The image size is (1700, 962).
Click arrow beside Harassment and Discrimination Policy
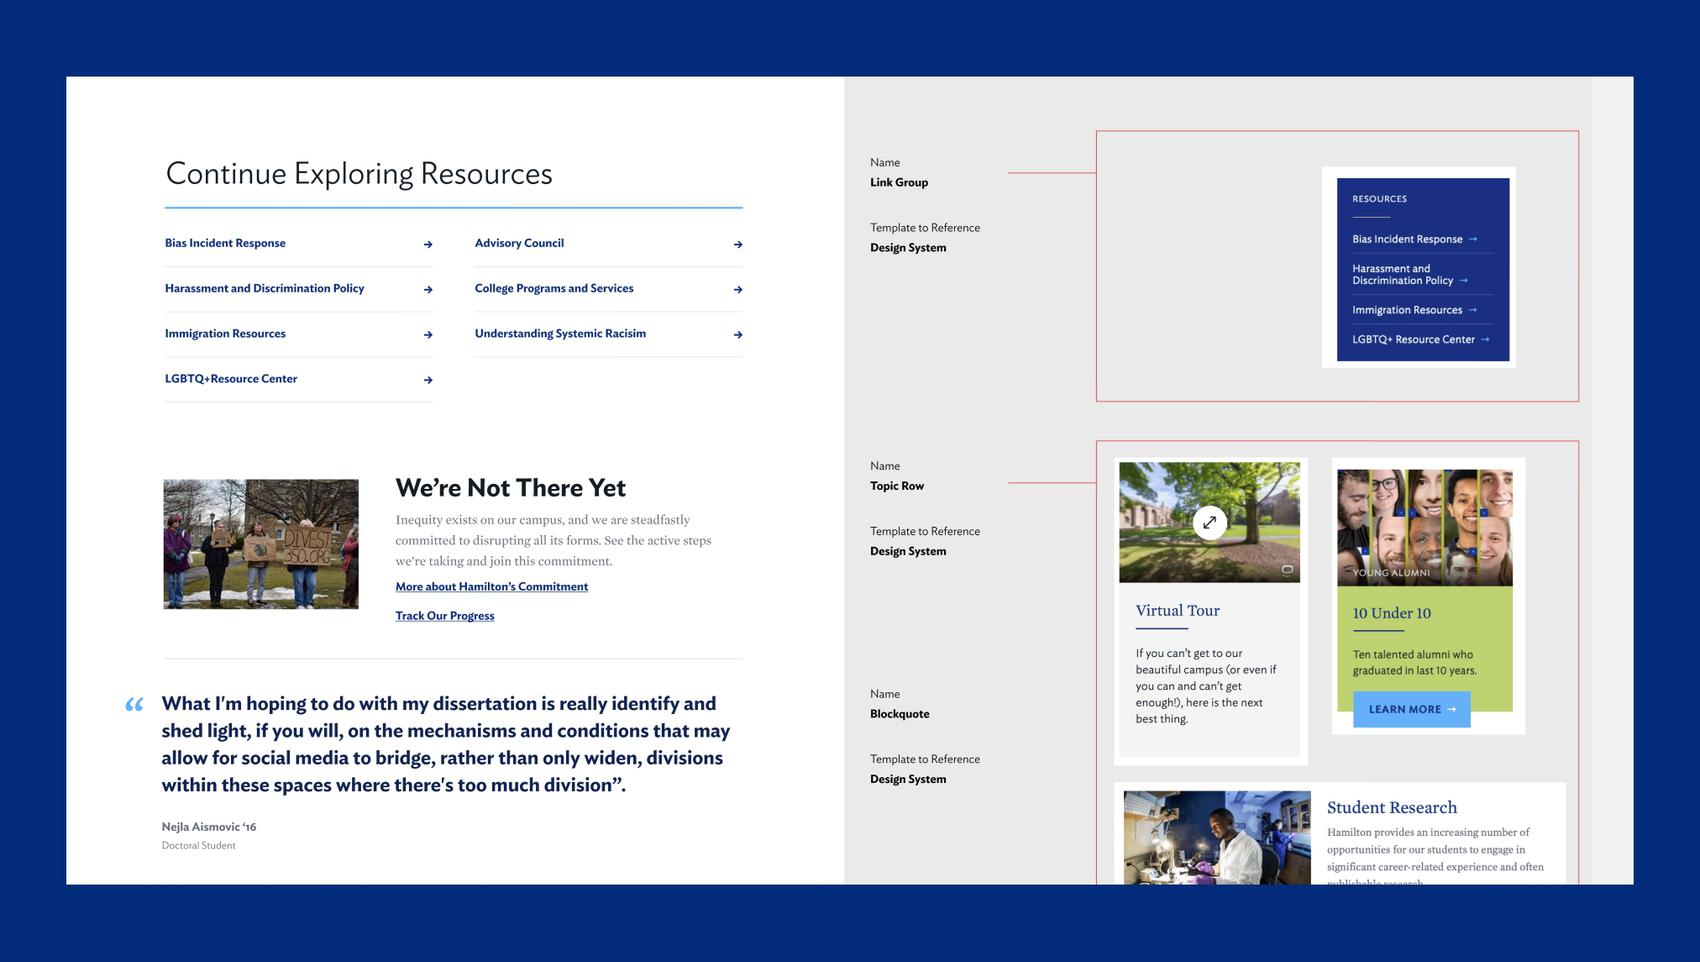(428, 289)
